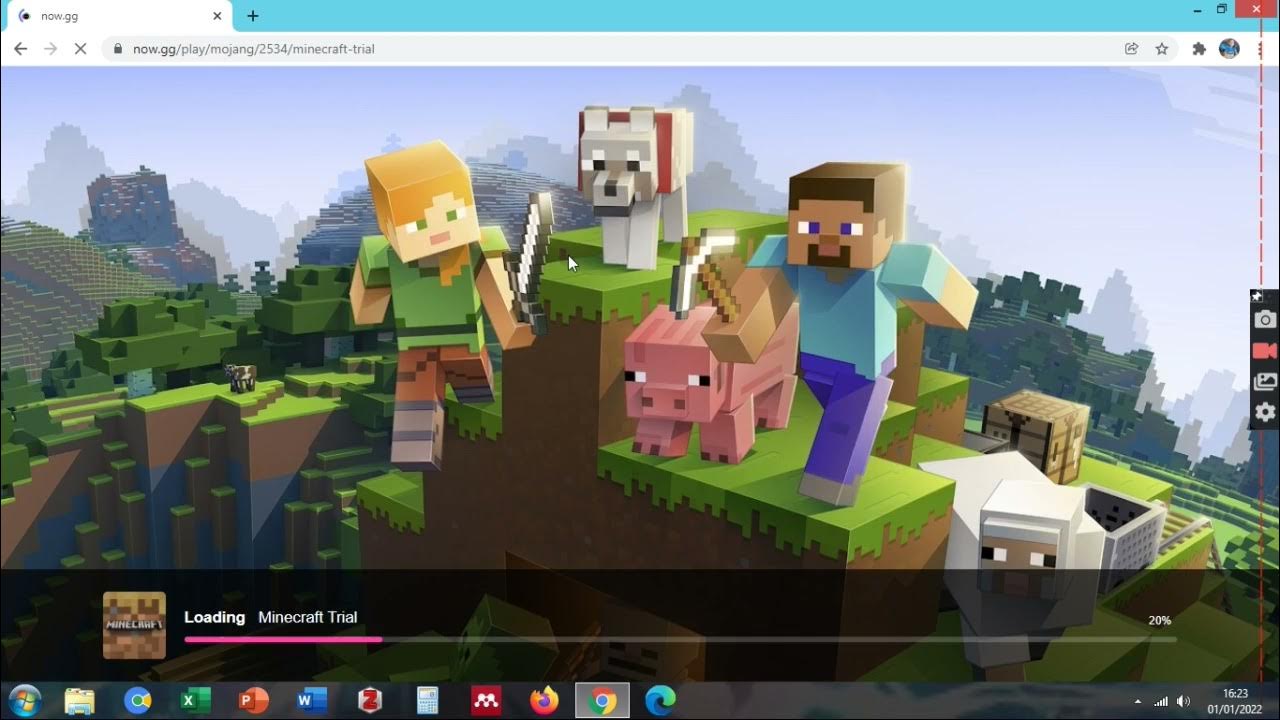
Task: Open recorder settings gear icon
Action: [x=1265, y=412]
